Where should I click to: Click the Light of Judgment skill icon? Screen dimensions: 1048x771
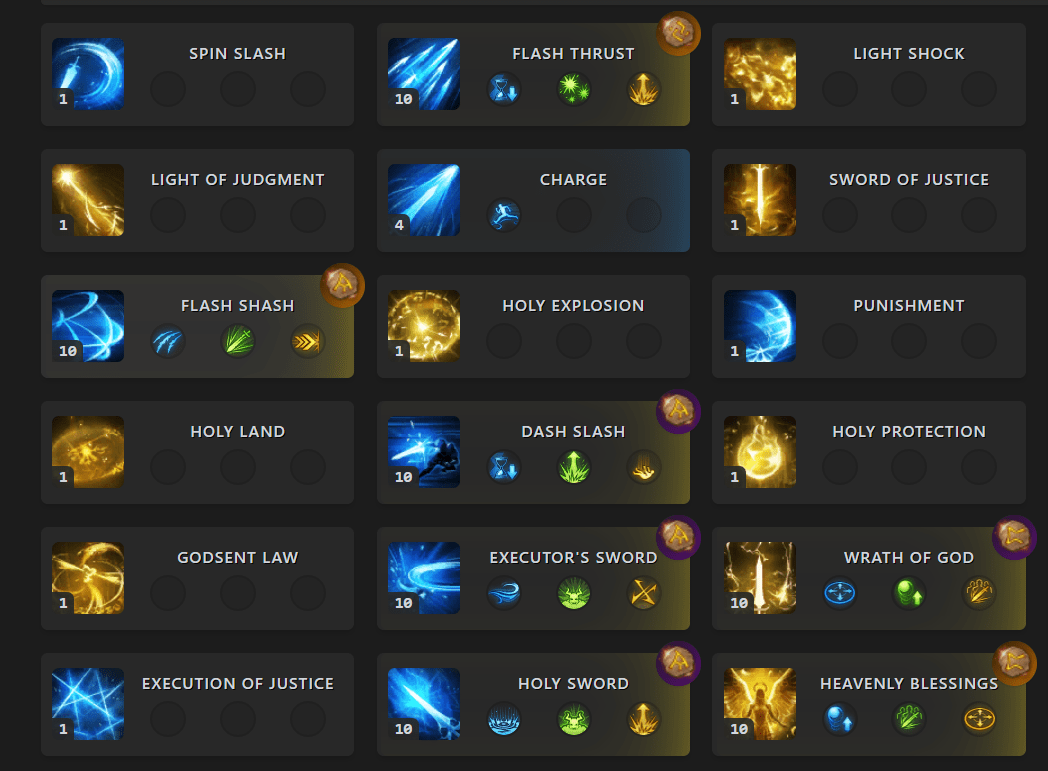(x=88, y=200)
